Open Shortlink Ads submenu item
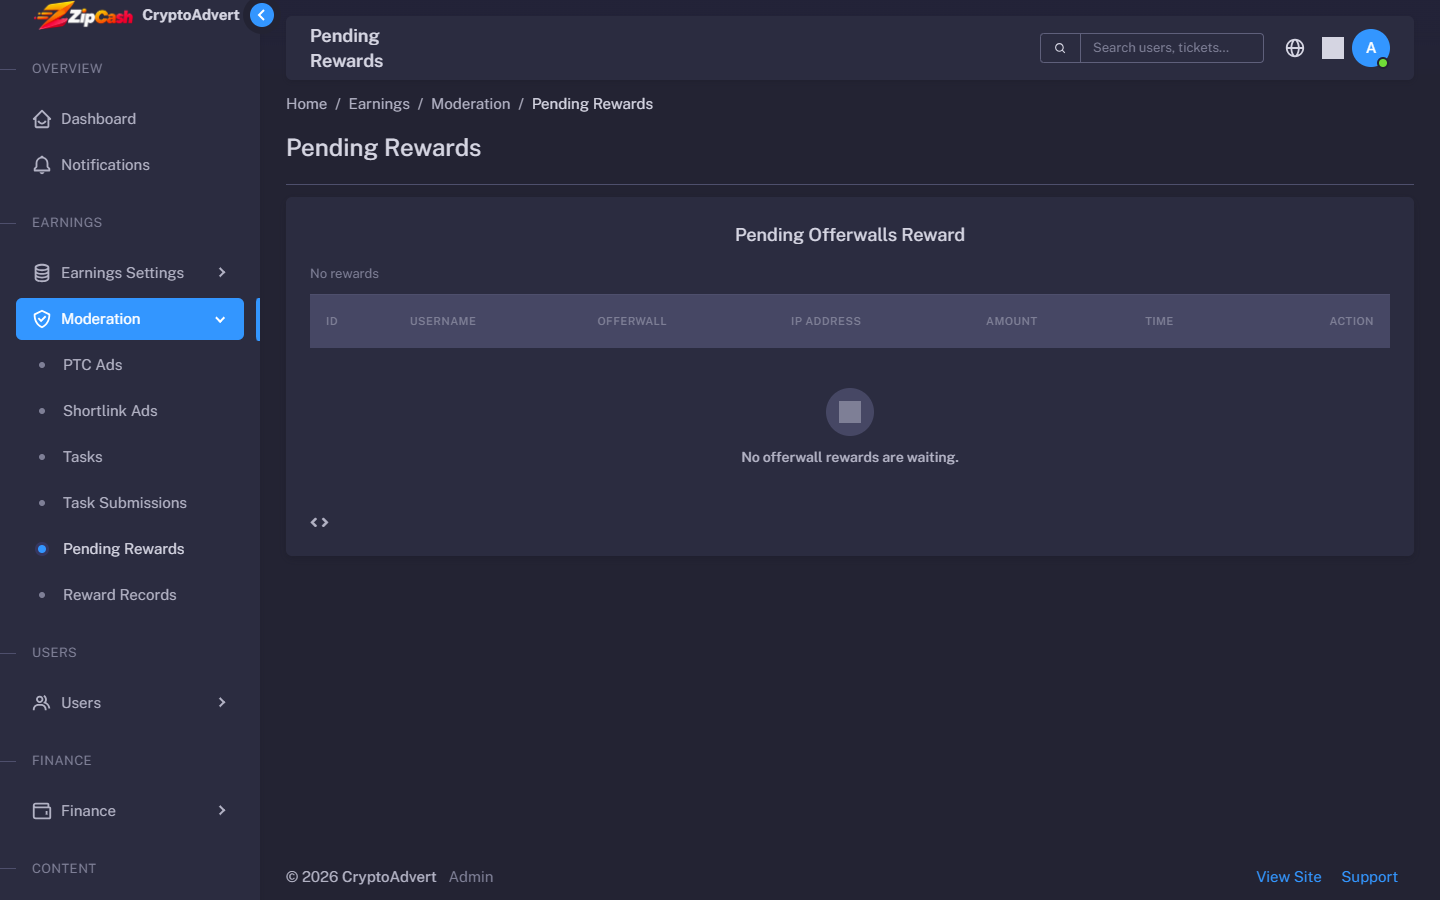This screenshot has width=1440, height=900. tap(130, 411)
